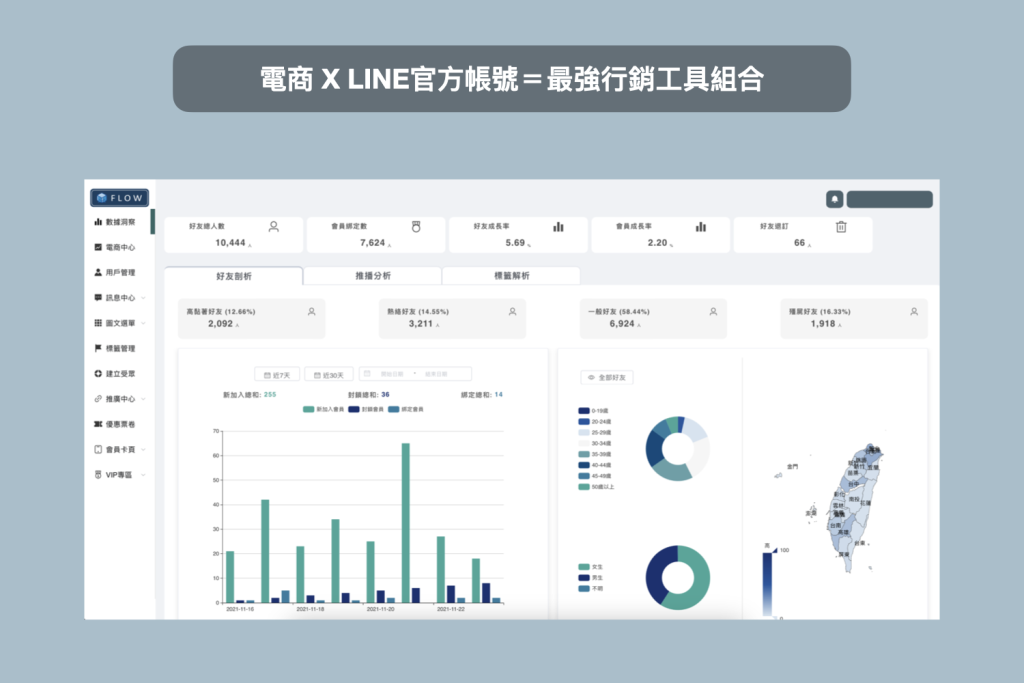Image resolution: width=1024 pixels, height=683 pixels.
Task: Toggle 50歲以上 age legend item
Action: click(596, 486)
